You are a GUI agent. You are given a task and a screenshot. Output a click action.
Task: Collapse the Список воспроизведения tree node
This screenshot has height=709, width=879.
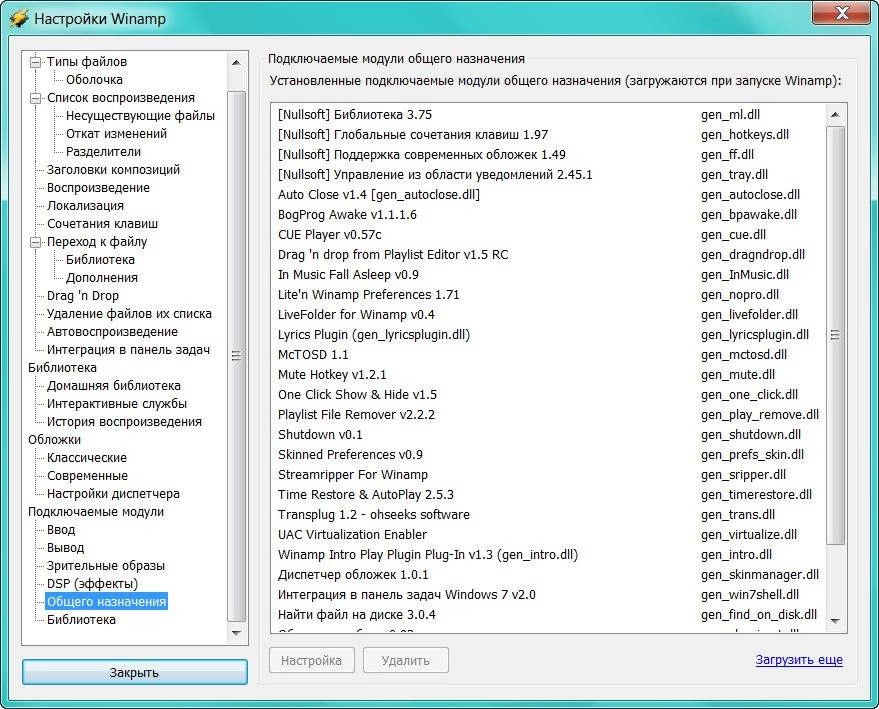pyautogui.click(x=35, y=98)
